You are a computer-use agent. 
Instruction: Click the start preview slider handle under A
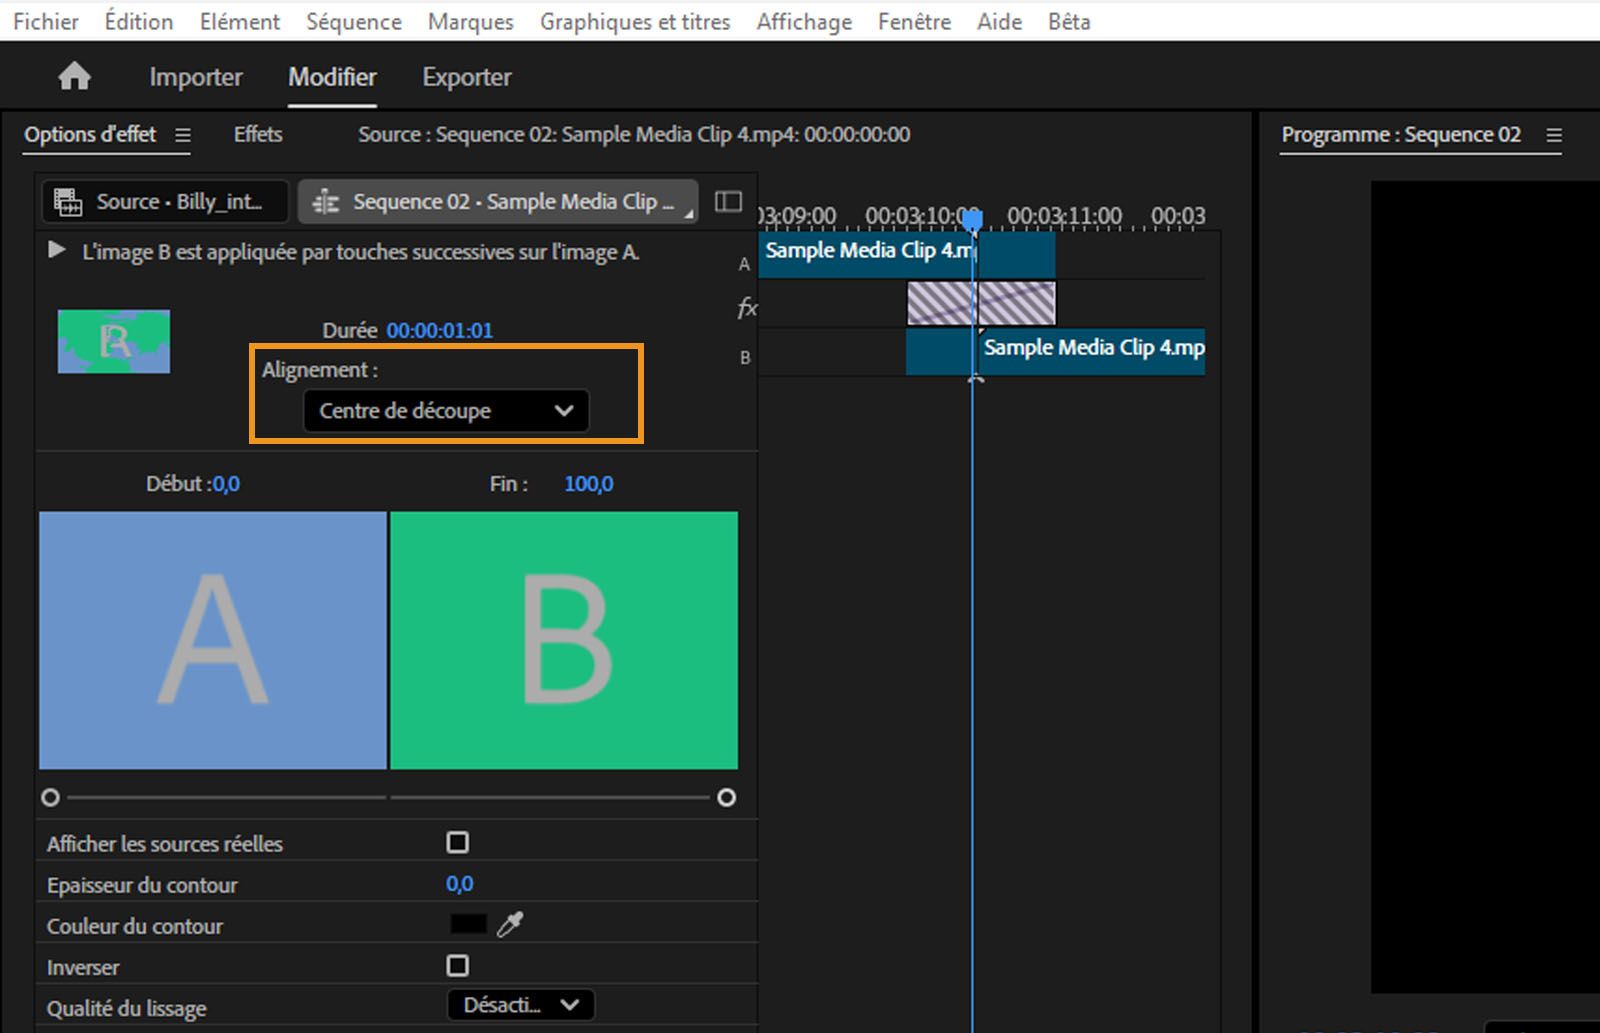point(50,797)
